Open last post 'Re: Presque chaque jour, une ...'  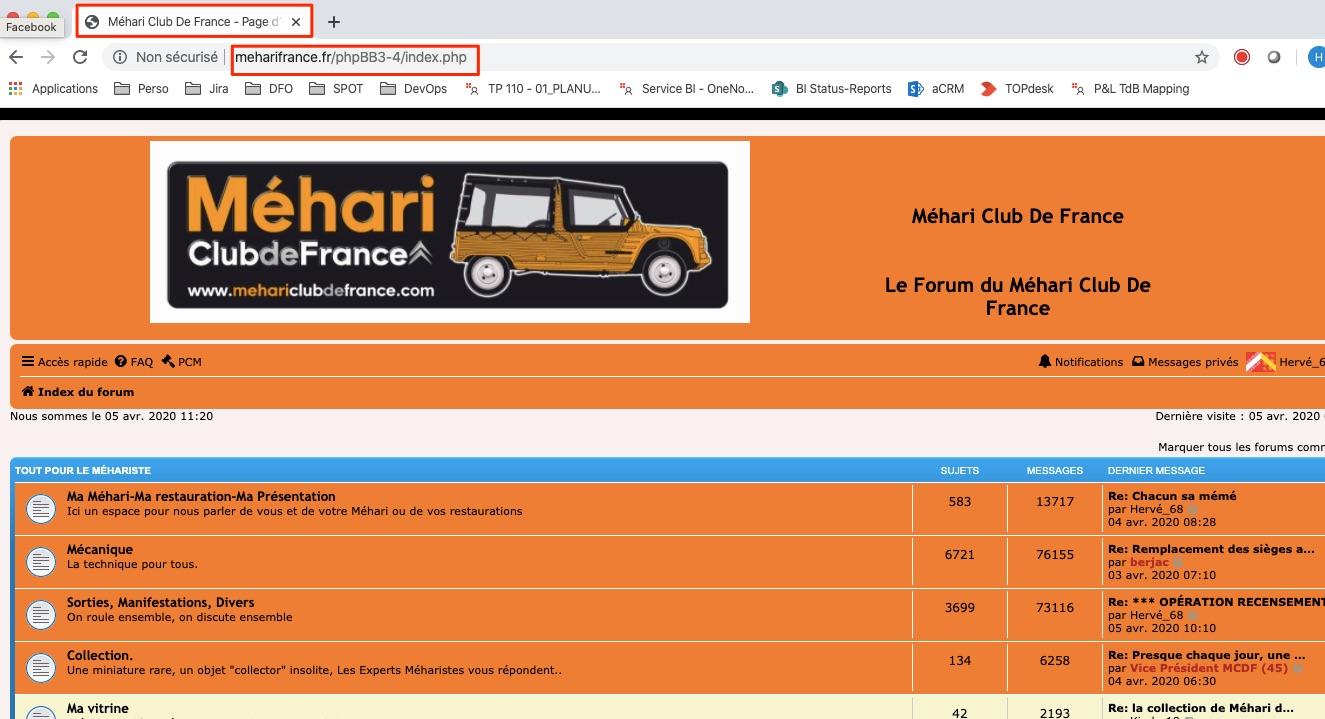point(1207,655)
